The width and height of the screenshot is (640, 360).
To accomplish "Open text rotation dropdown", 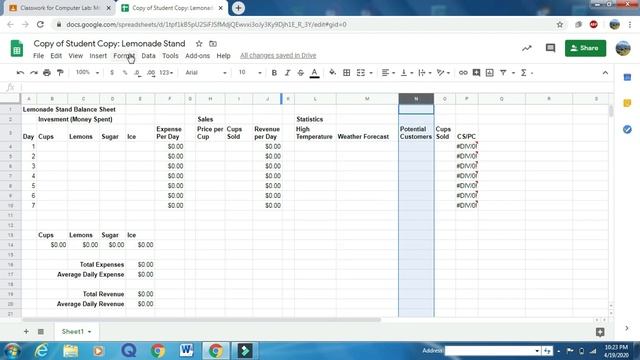I will (x=443, y=73).
